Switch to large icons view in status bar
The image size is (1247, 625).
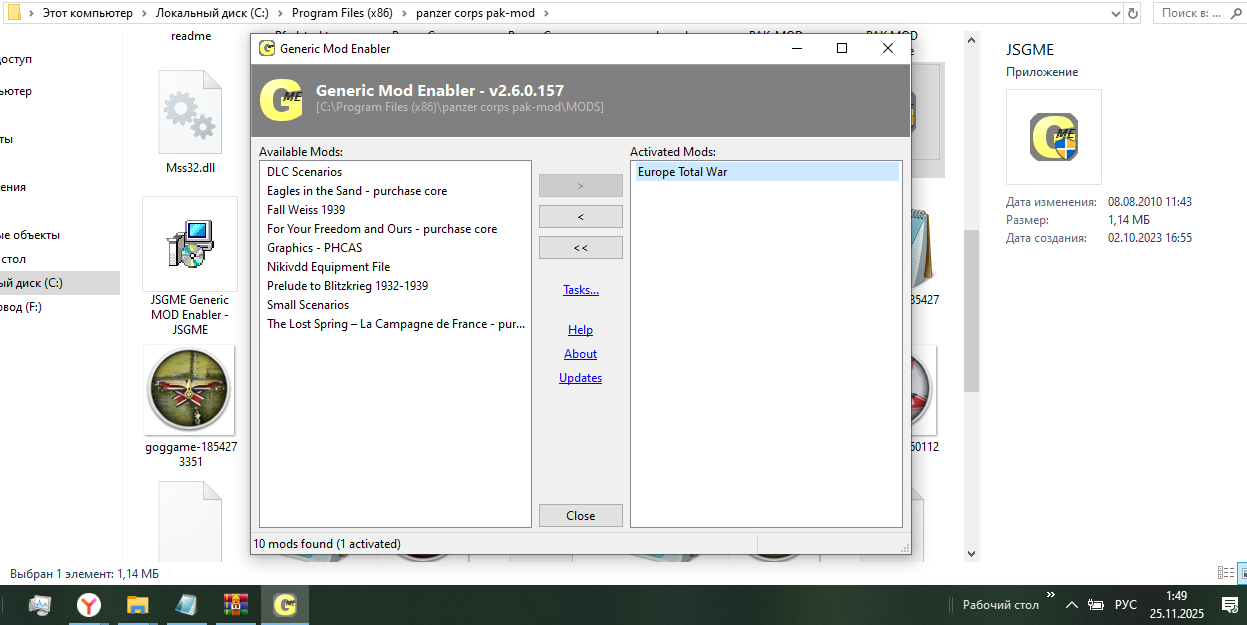[1243, 573]
